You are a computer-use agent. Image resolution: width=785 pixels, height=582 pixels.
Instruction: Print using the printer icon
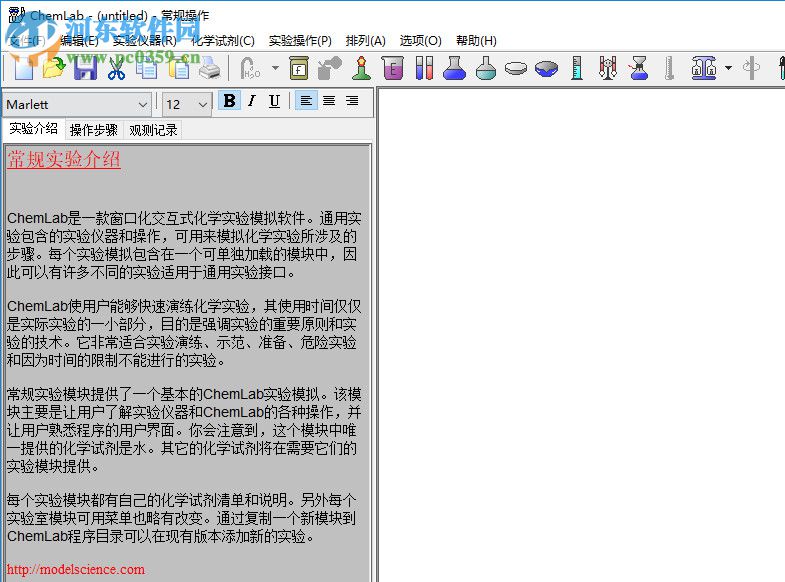coord(209,69)
